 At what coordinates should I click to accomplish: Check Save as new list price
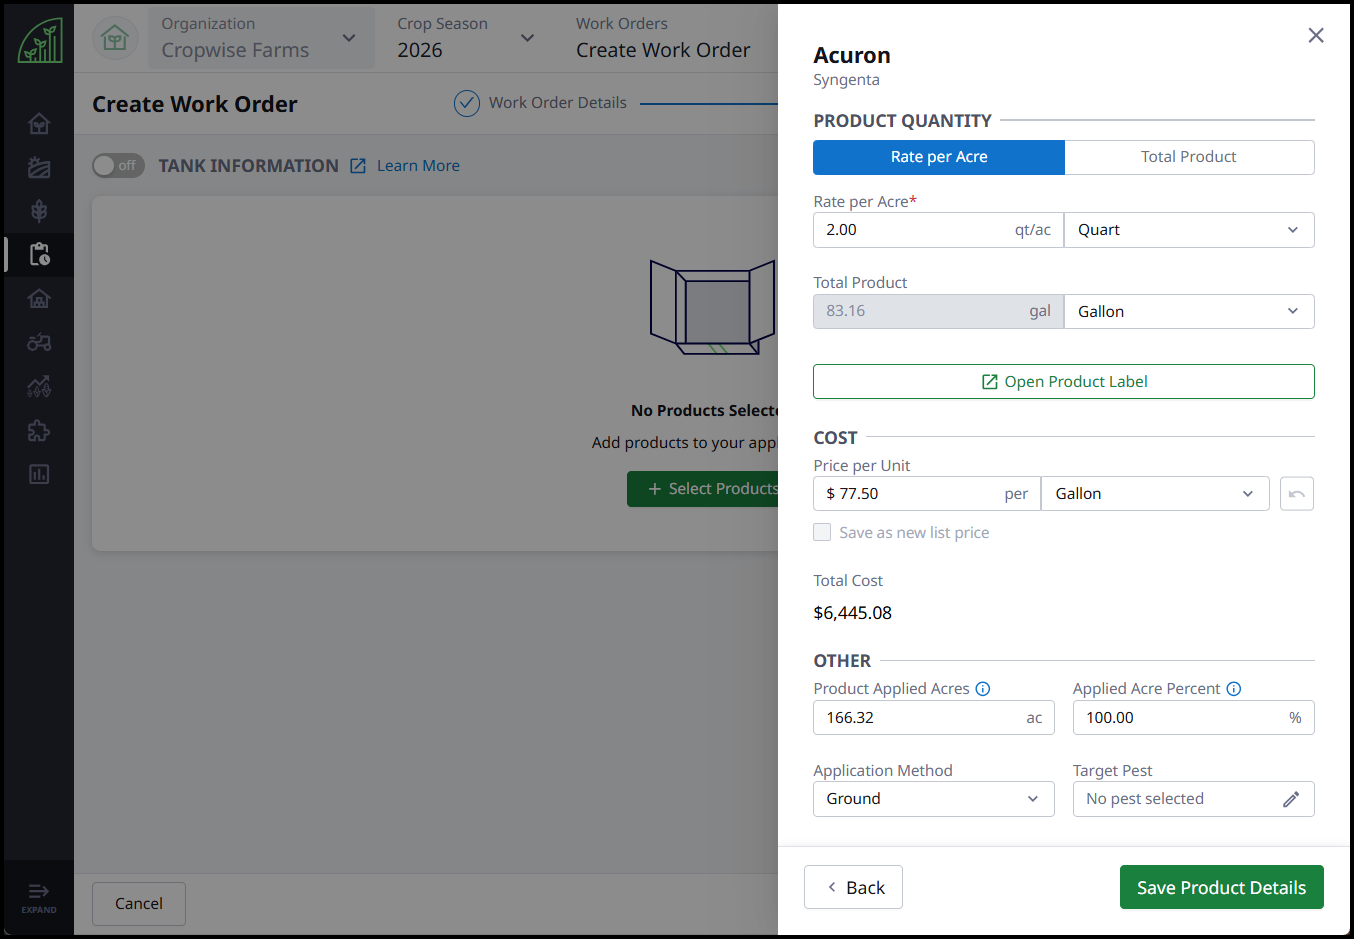pyautogui.click(x=822, y=532)
